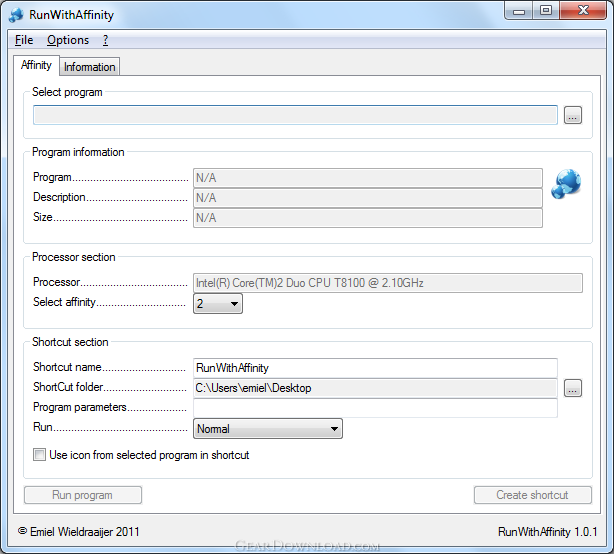This screenshot has width=614, height=554.
Task: Enable Use icon from selected program checkbox
Action: click(x=39, y=455)
